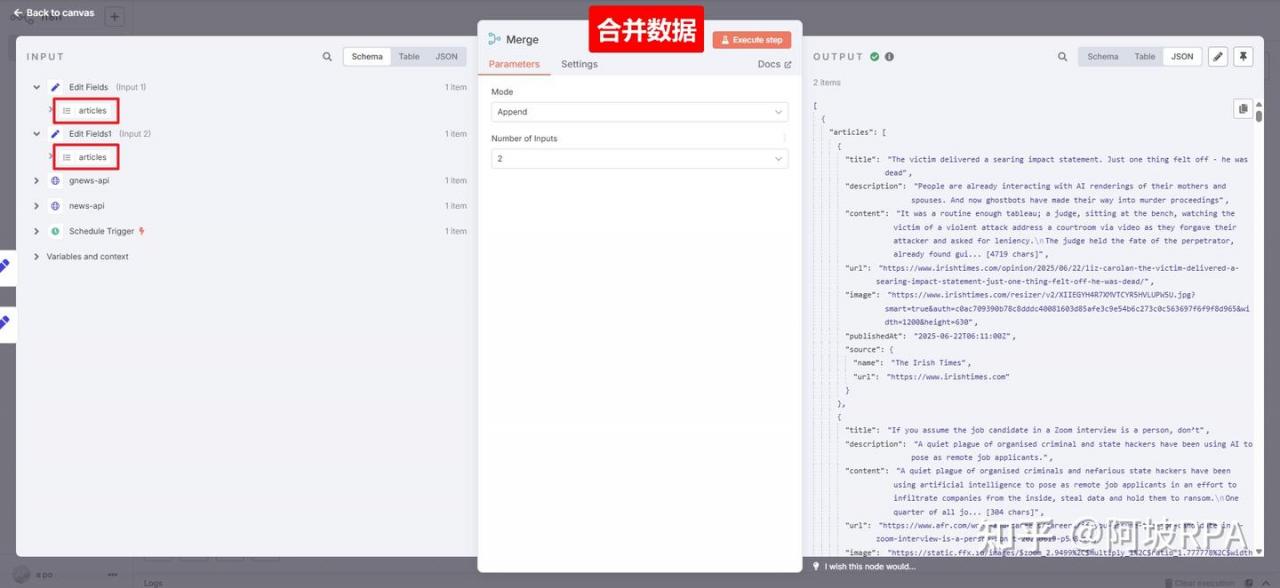Open the Mode dropdown showing Append
The height and width of the screenshot is (588, 1280).
(640, 112)
